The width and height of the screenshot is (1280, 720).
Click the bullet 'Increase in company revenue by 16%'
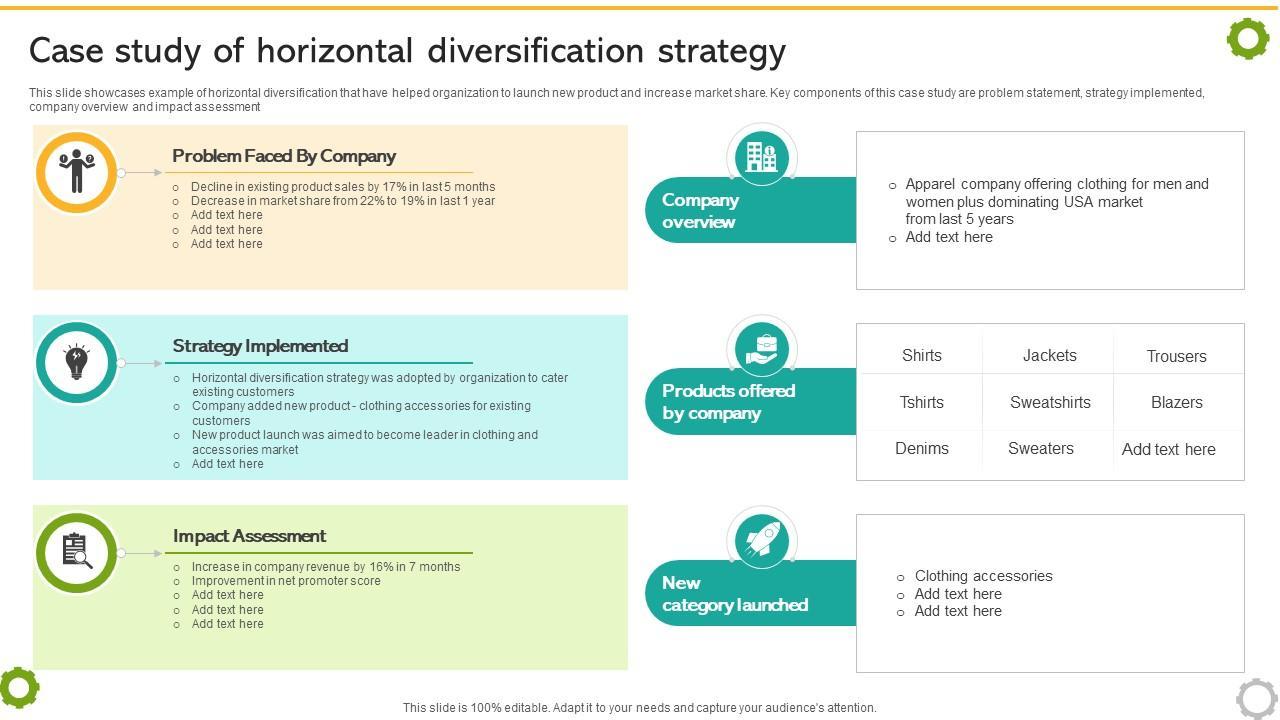point(326,567)
